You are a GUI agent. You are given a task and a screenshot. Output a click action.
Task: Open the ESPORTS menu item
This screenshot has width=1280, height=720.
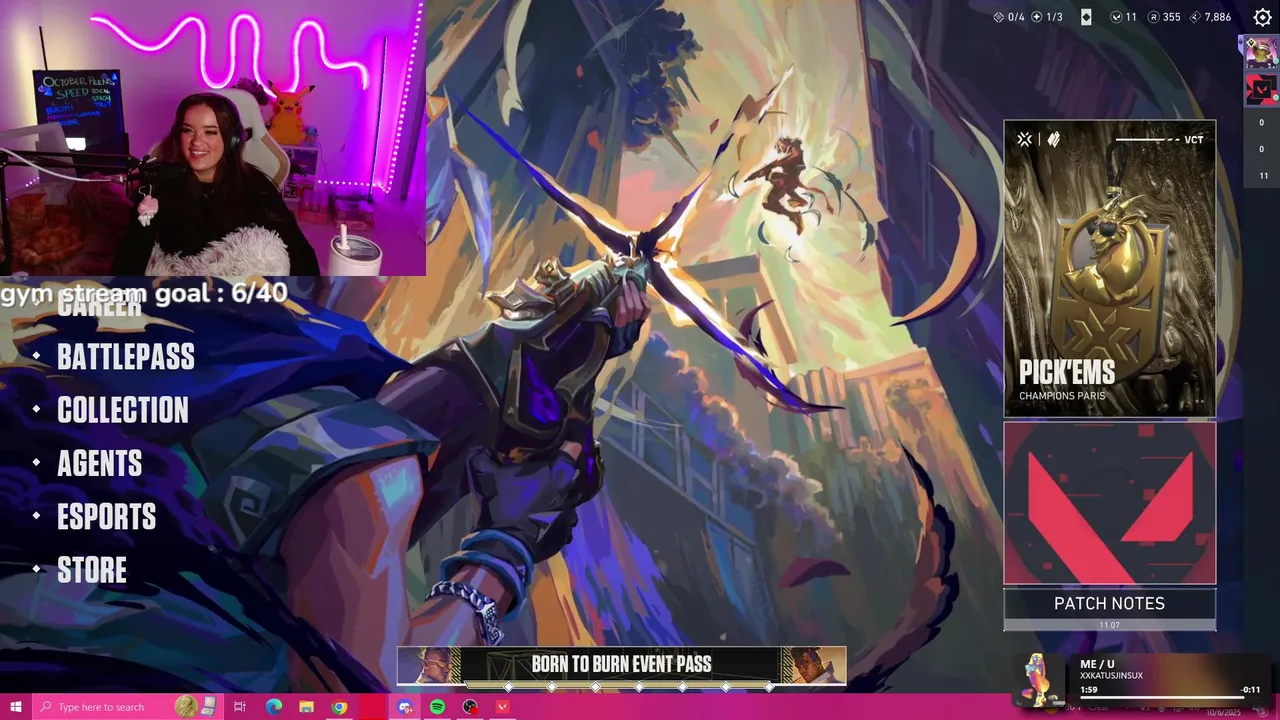pyautogui.click(x=106, y=517)
